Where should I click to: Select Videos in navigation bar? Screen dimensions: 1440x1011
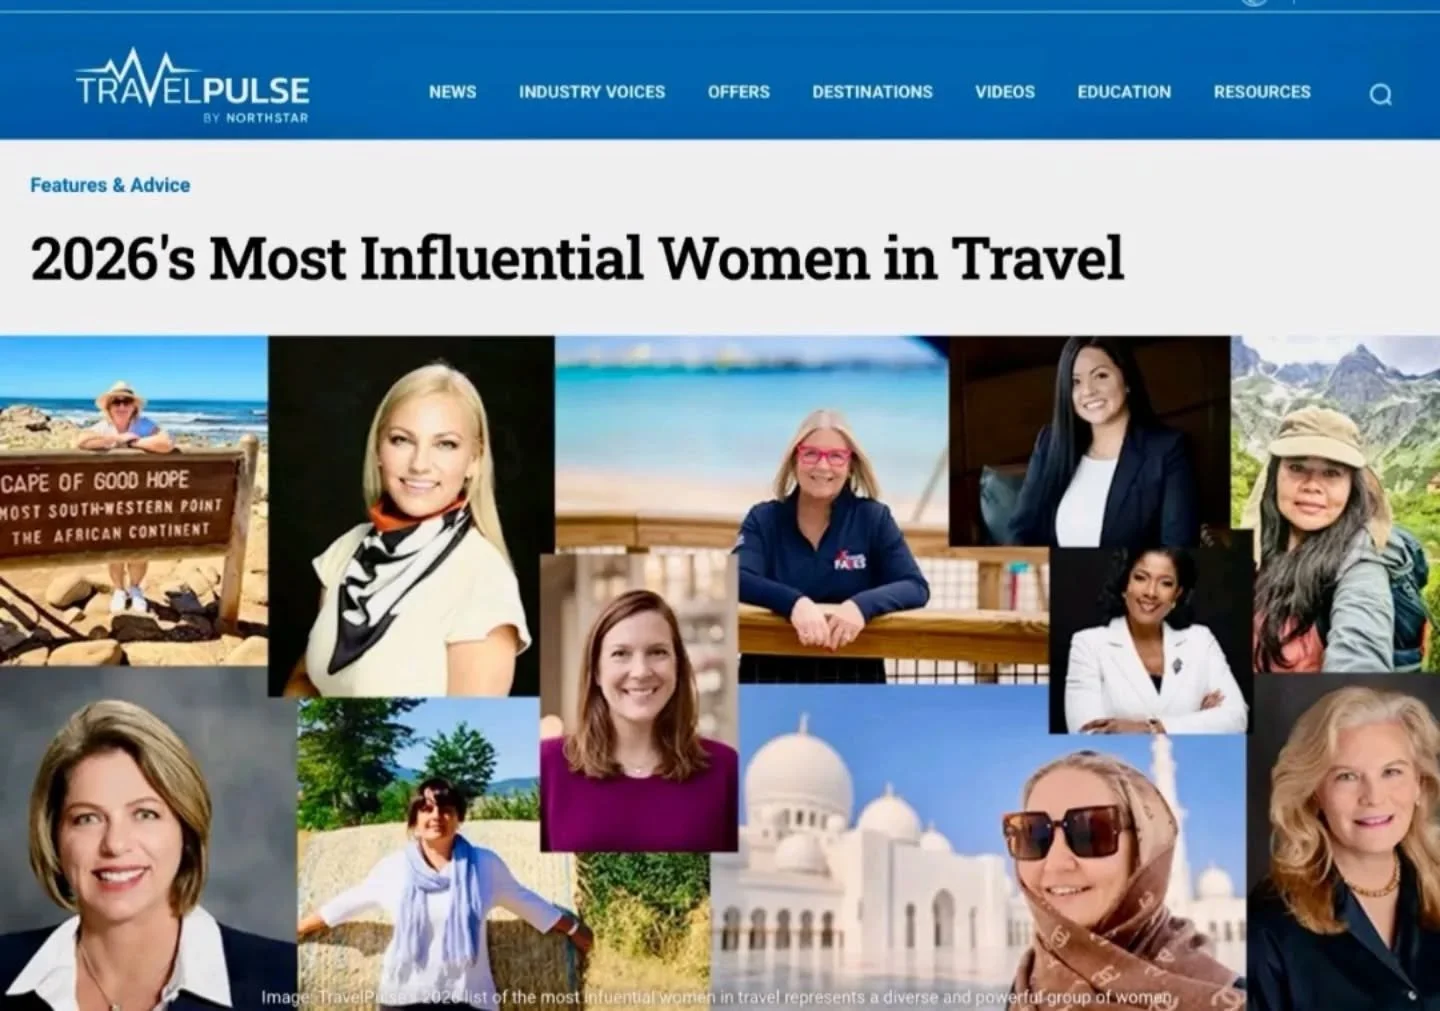pyautogui.click(x=1004, y=92)
